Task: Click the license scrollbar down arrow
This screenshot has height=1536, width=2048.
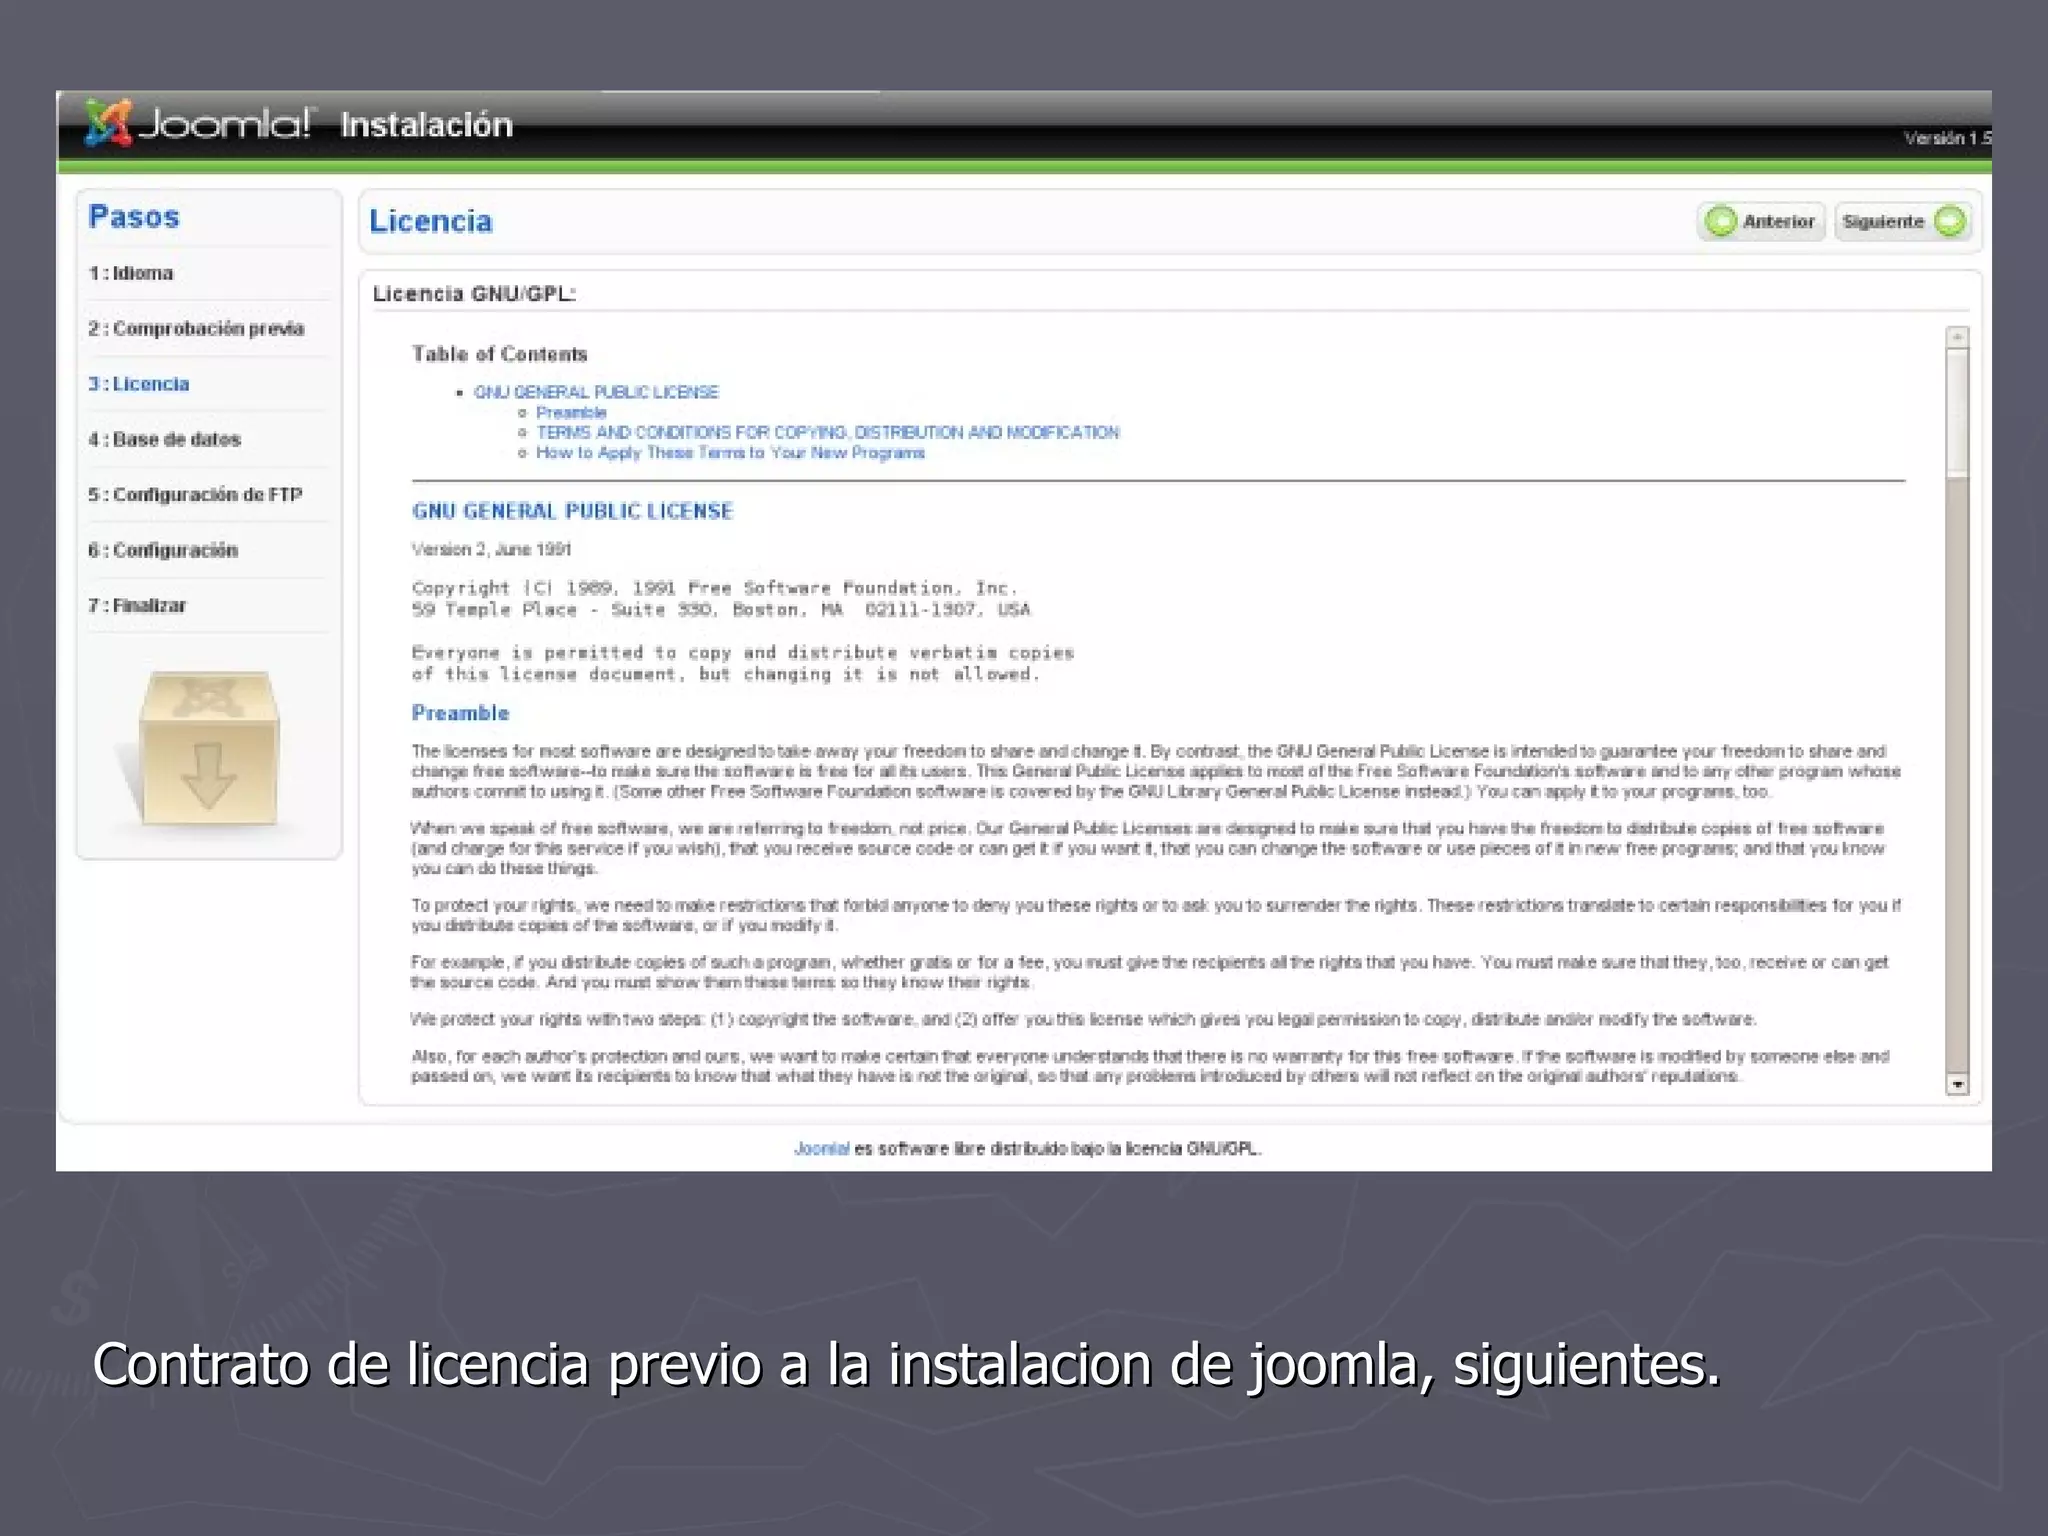Action: [x=1957, y=1084]
